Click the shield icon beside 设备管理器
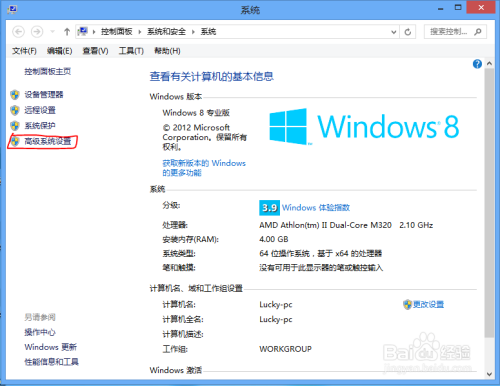This screenshot has width=500, height=386. [x=15, y=95]
